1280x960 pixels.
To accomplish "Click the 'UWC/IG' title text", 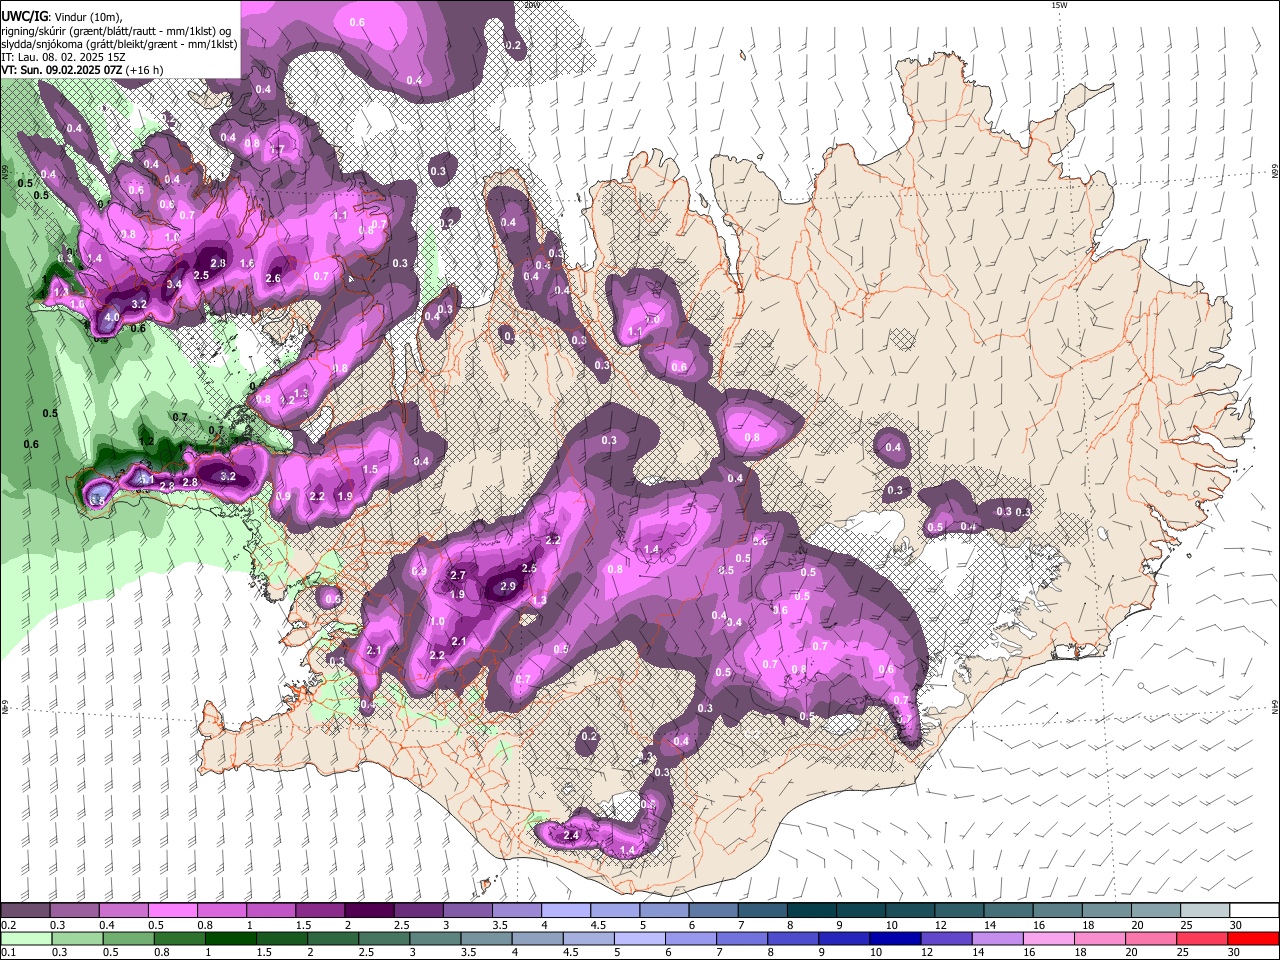I will coord(24,16).
